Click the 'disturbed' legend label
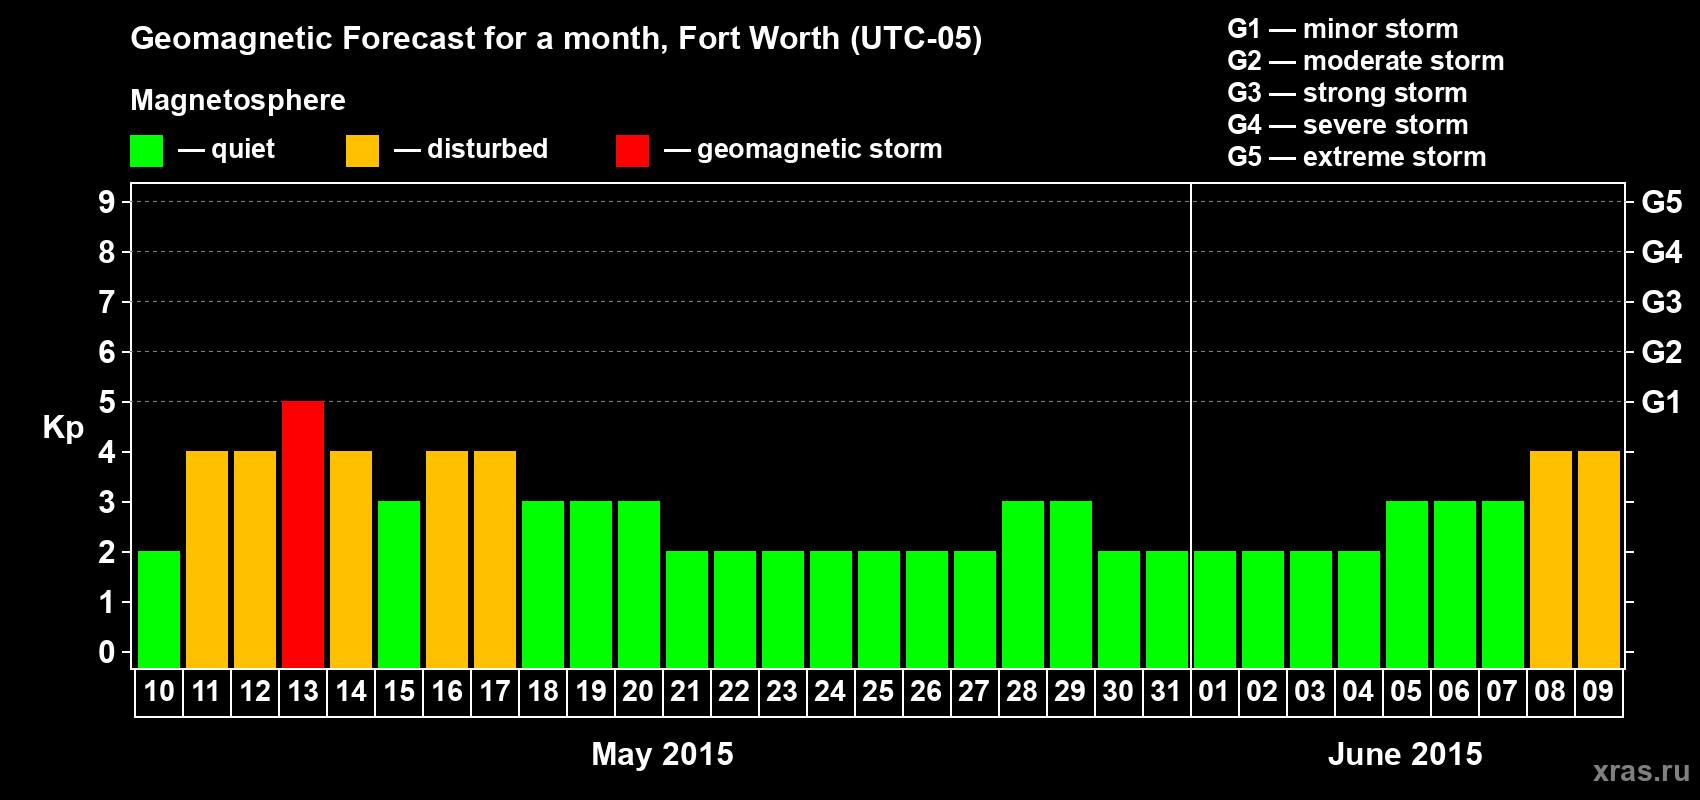This screenshot has width=1700, height=800. pos(488,149)
